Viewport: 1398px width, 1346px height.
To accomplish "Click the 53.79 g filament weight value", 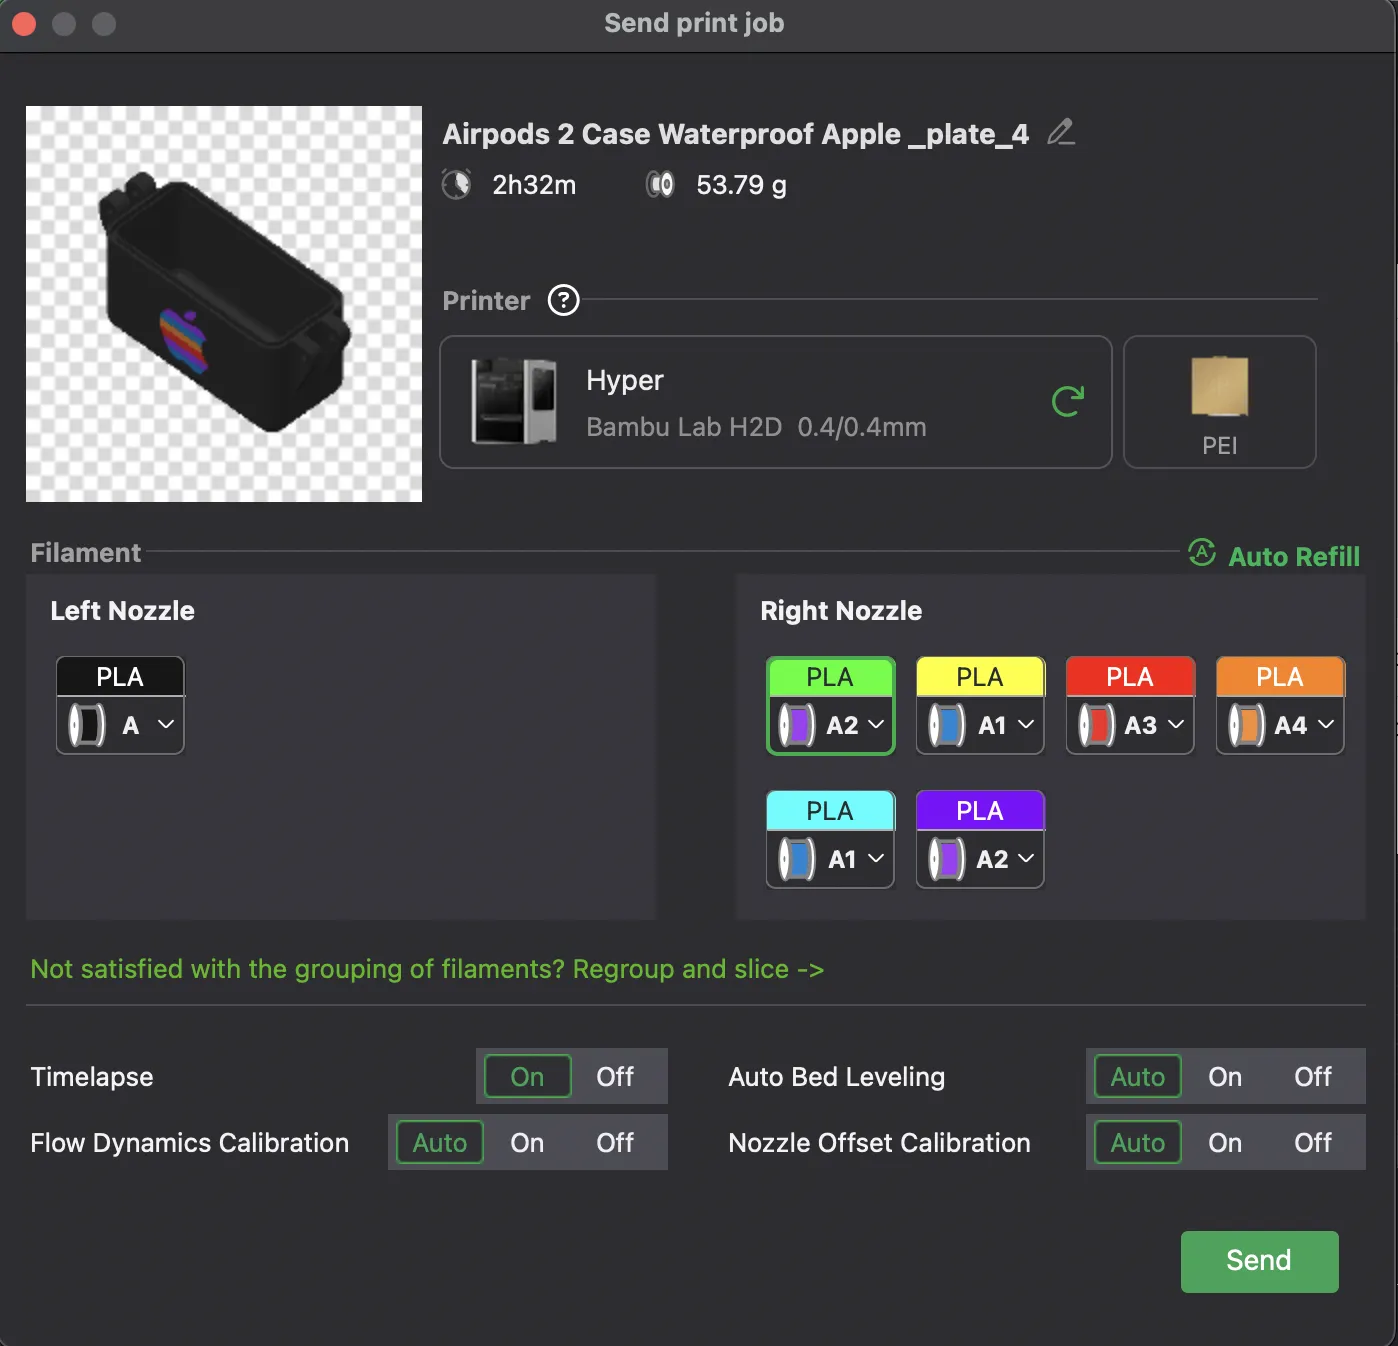I will (741, 185).
